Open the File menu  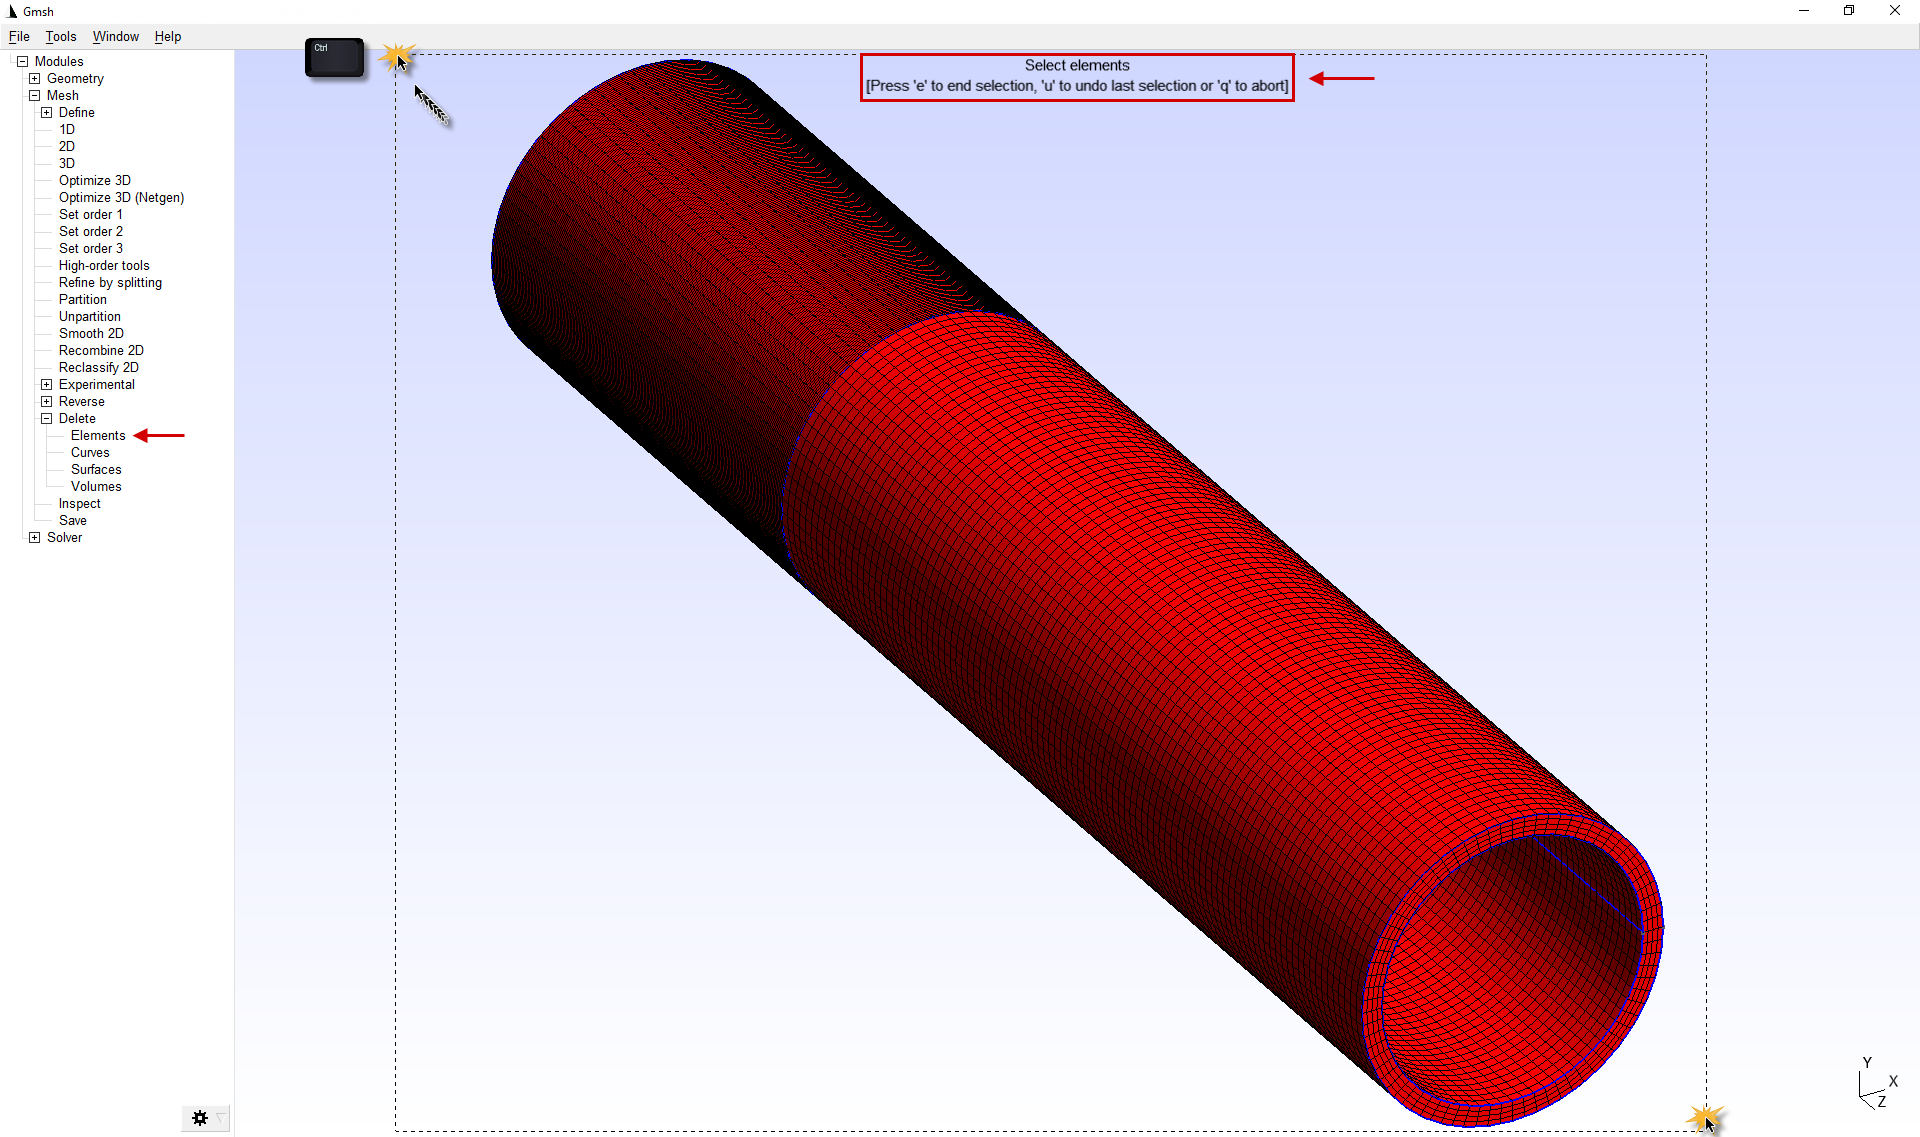pos(19,36)
